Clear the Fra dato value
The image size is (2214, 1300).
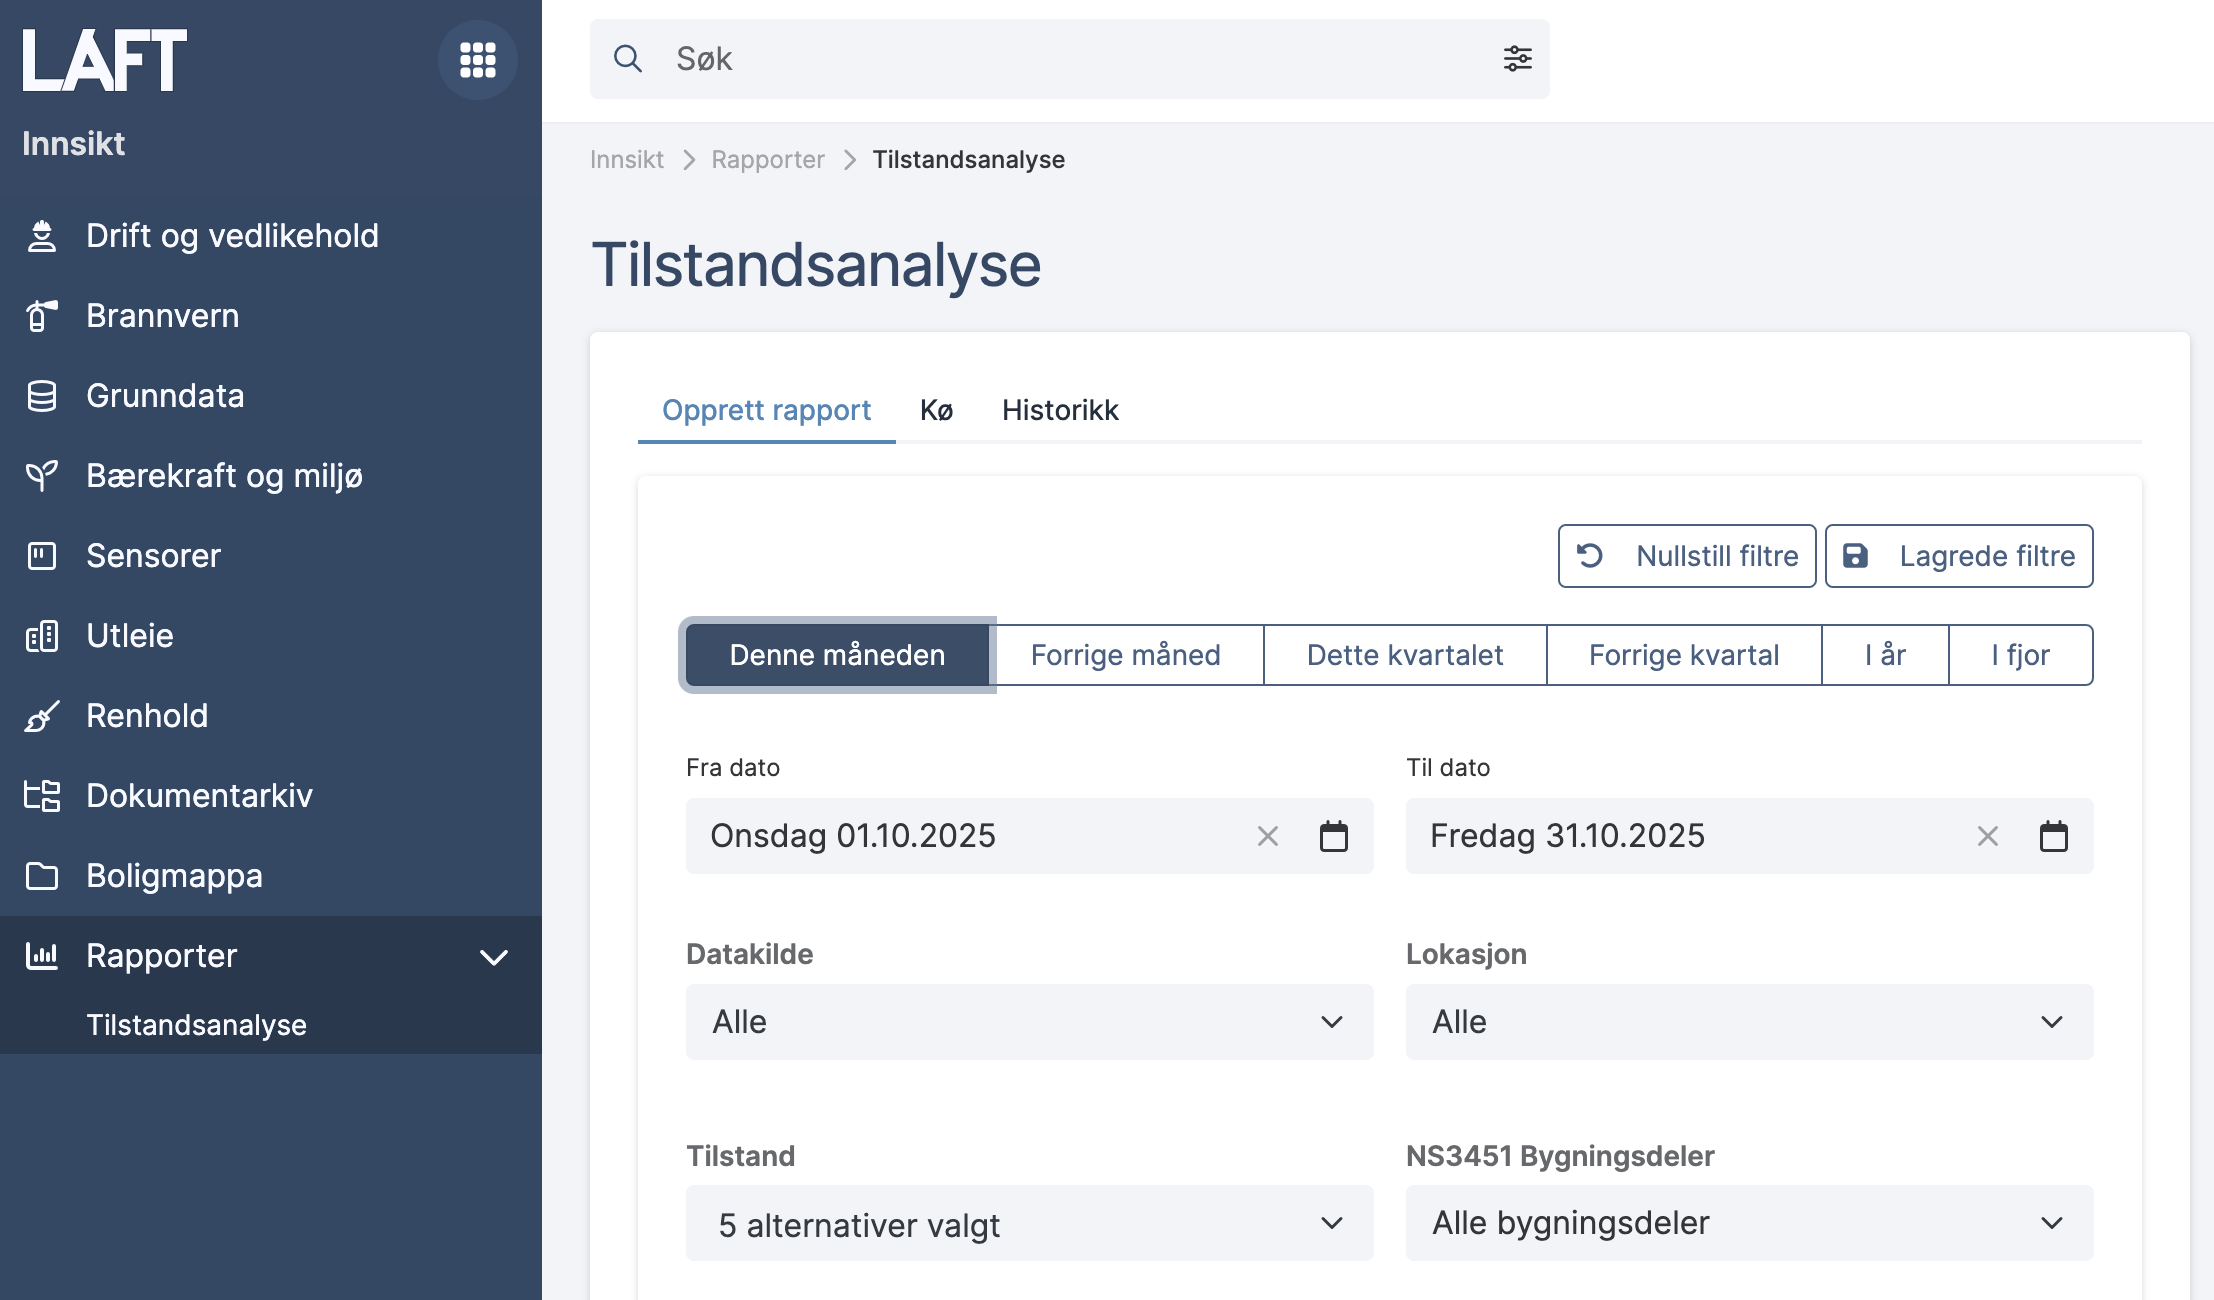coord(1267,836)
